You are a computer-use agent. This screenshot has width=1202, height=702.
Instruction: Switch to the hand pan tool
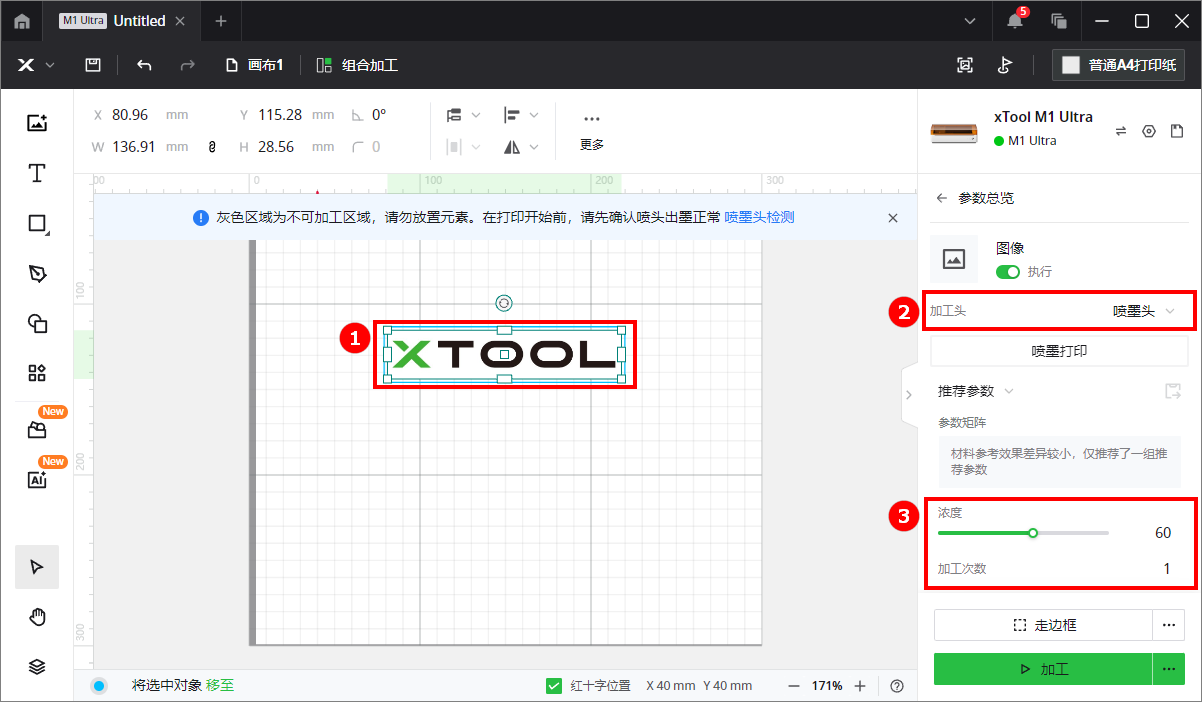(37, 617)
